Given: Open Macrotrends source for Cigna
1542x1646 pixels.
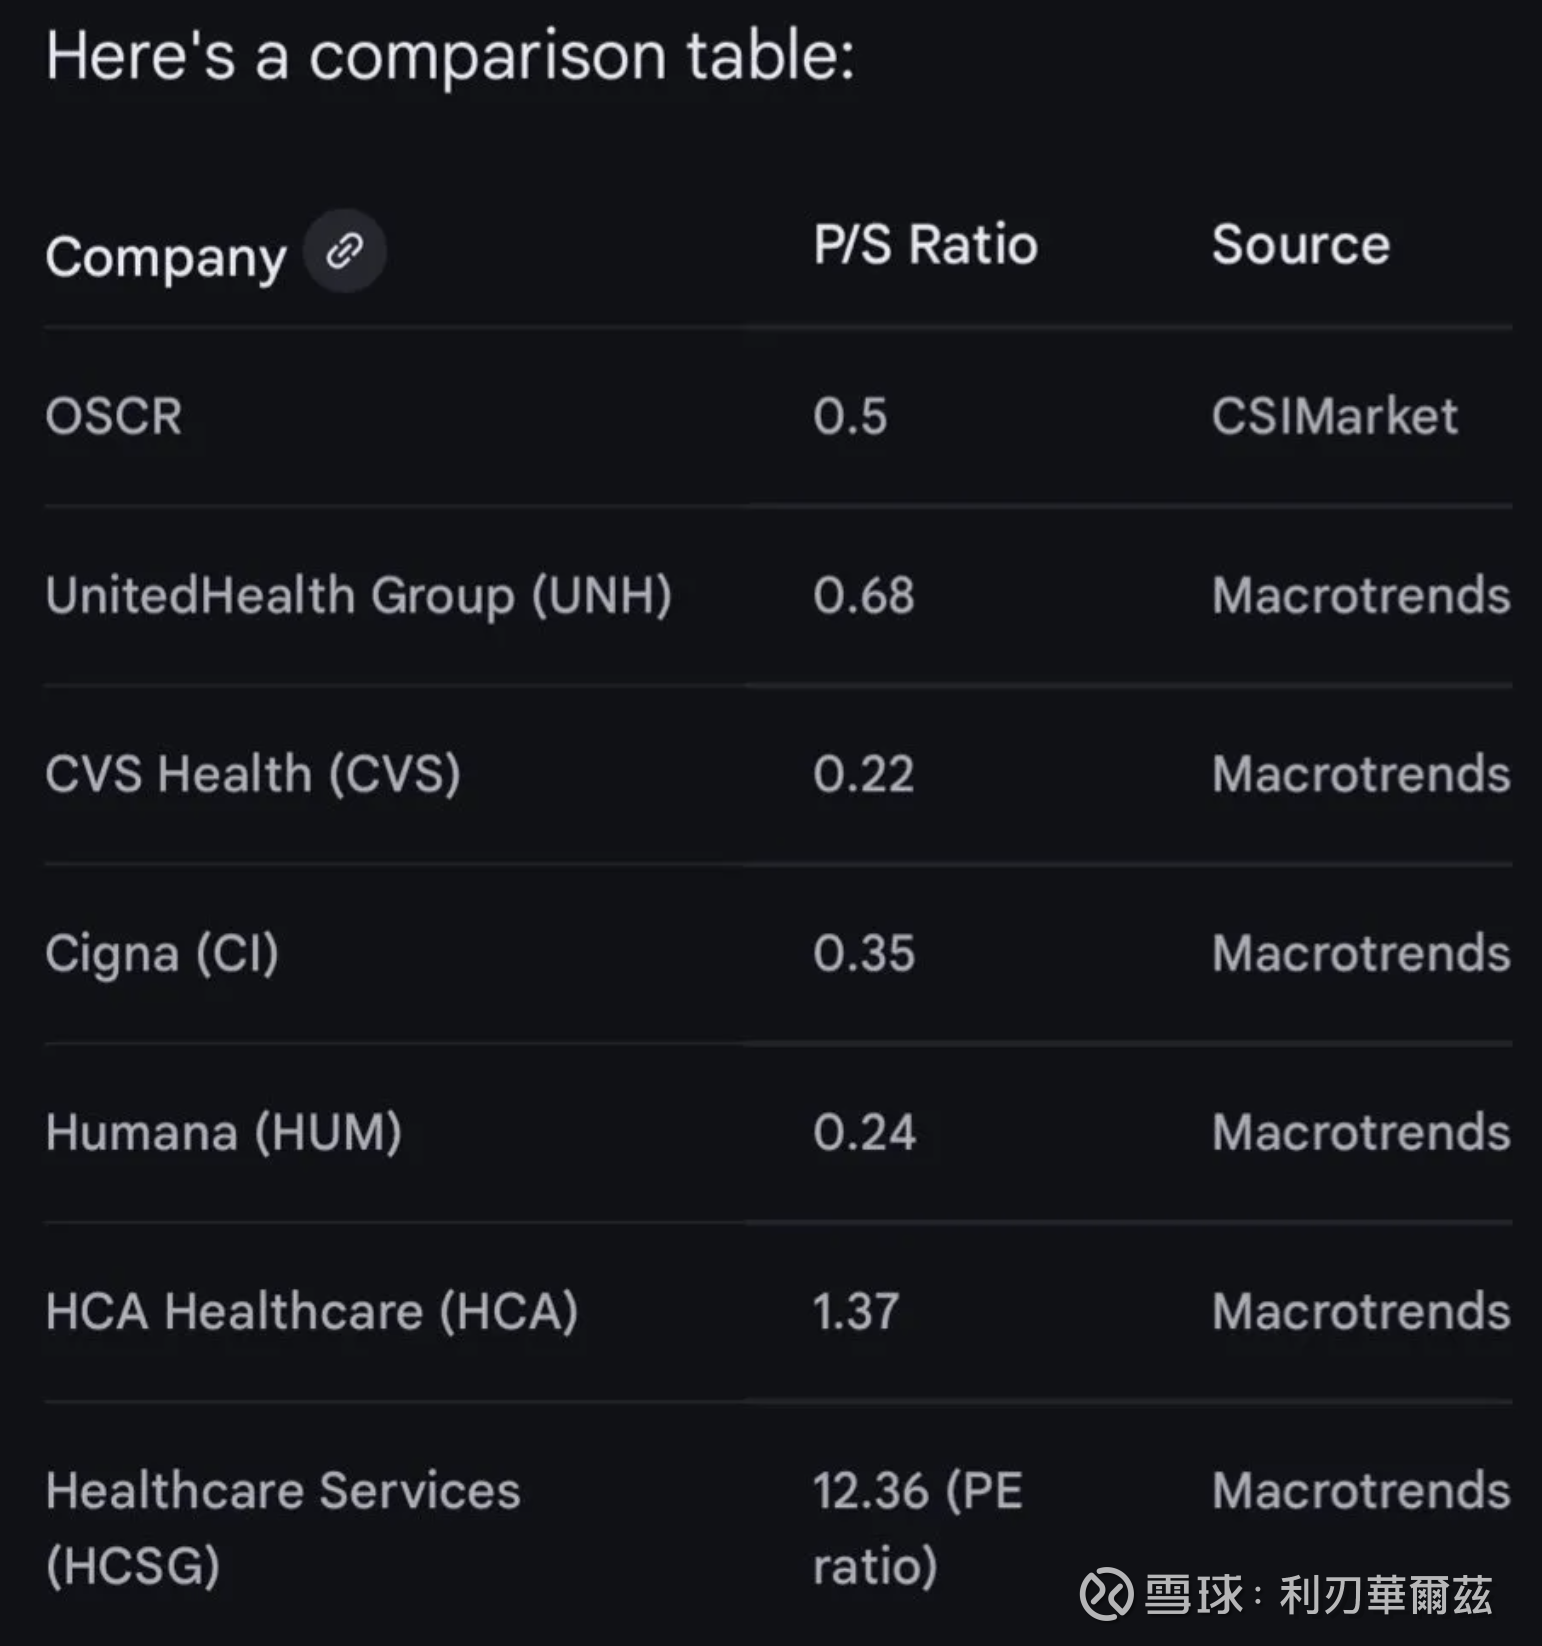Looking at the screenshot, I should [1361, 954].
